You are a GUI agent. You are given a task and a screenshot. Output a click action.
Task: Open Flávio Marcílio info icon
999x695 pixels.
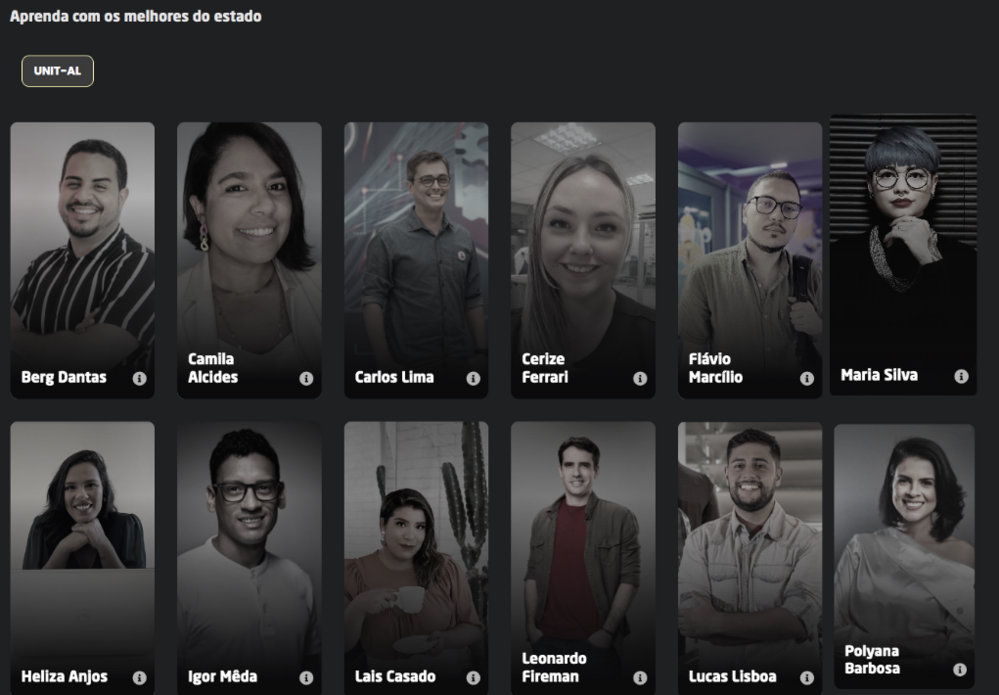807,378
